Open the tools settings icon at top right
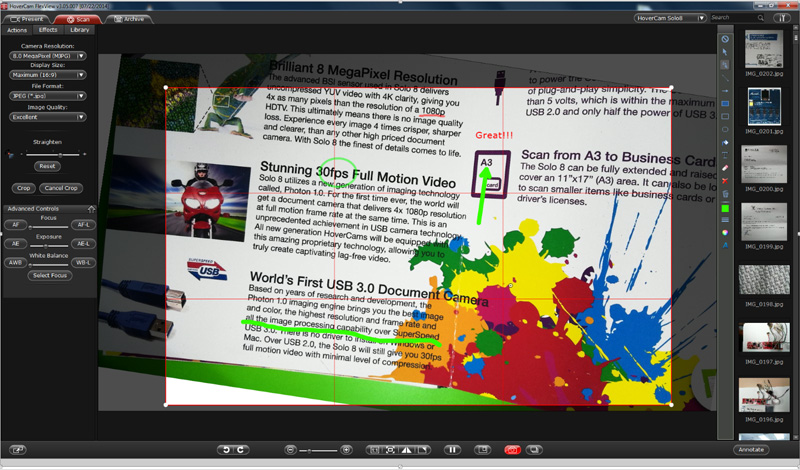The image size is (800, 470). point(782,18)
